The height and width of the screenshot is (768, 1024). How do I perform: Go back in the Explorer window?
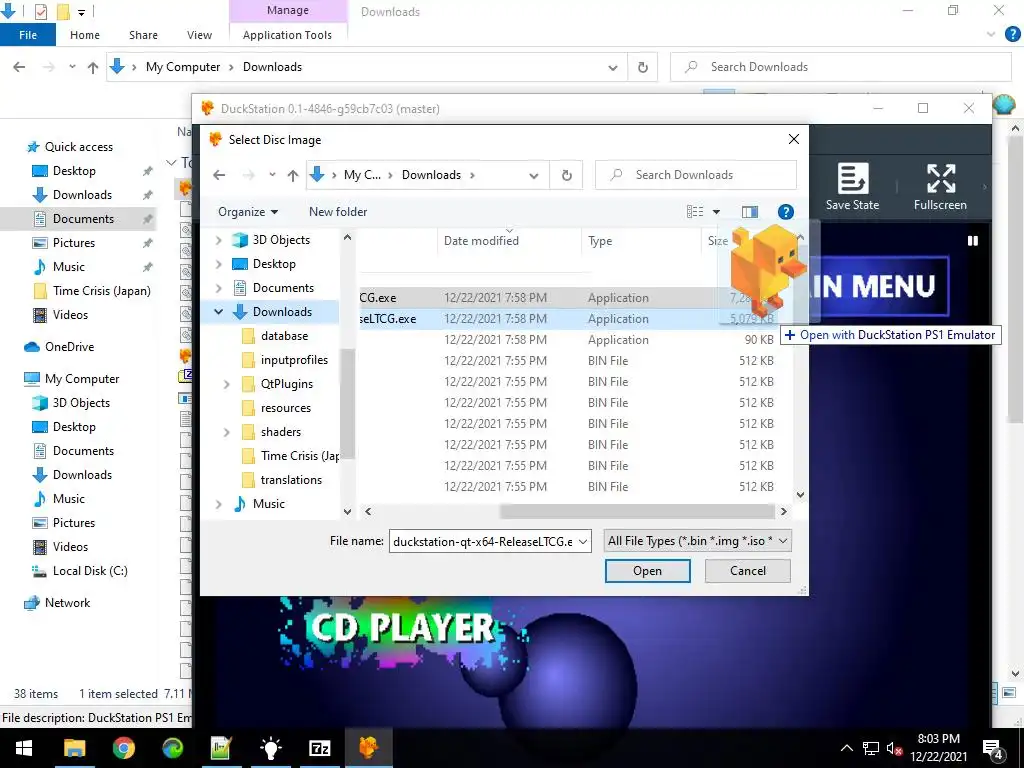(20, 67)
